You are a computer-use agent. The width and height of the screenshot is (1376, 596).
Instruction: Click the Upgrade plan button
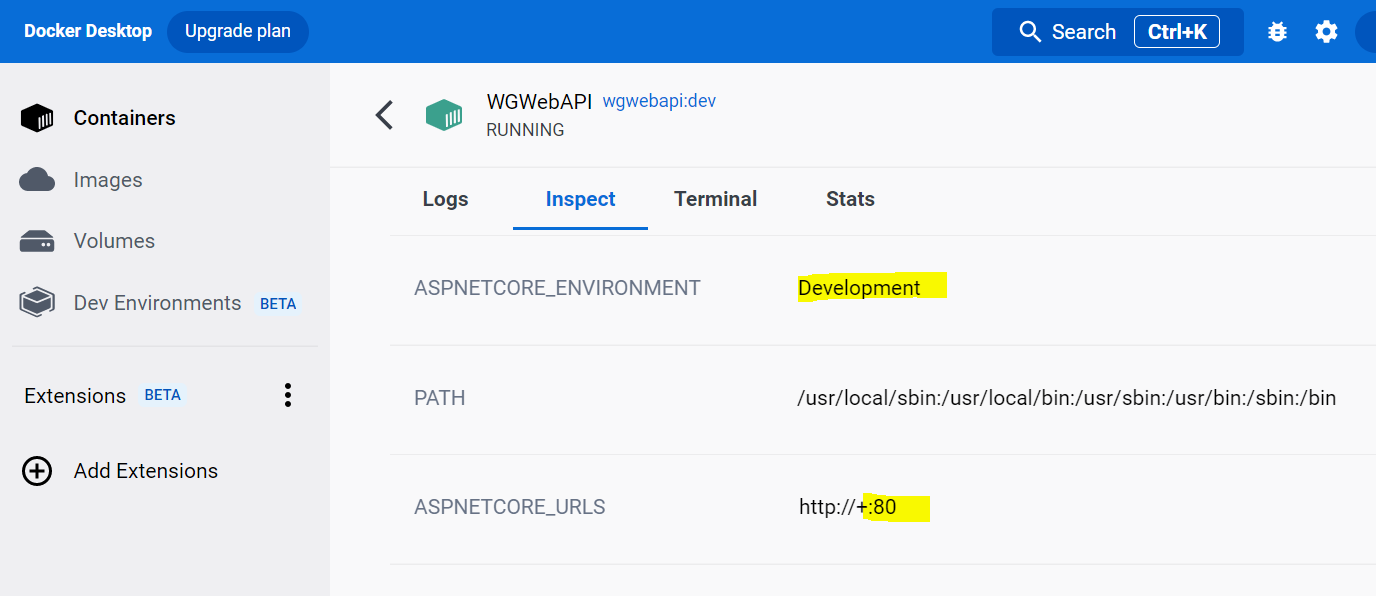(238, 31)
